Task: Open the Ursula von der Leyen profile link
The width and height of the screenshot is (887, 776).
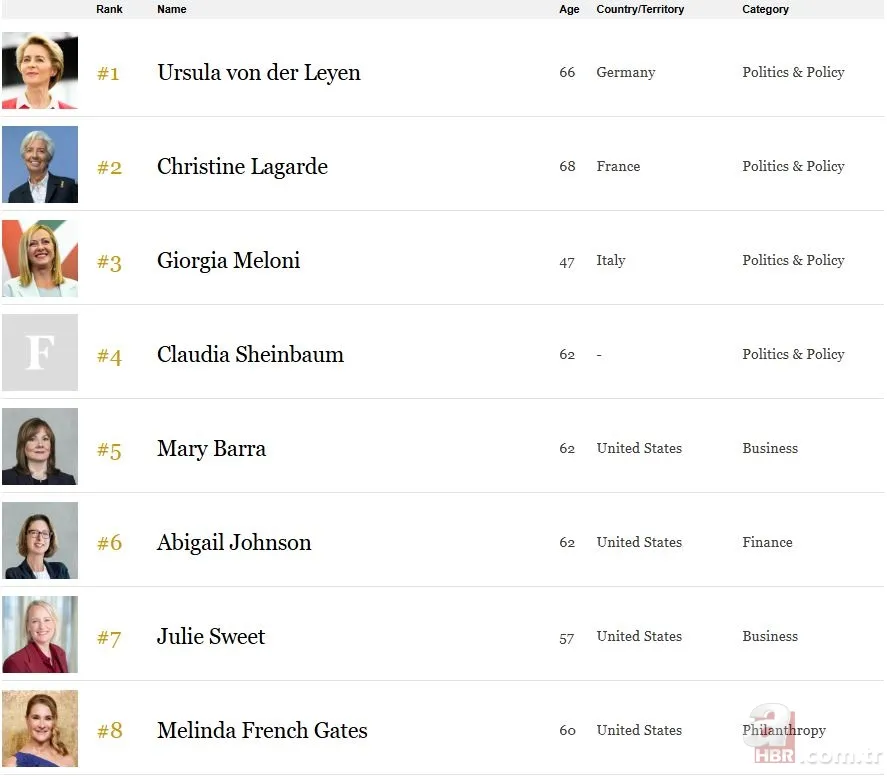Action: [x=258, y=73]
